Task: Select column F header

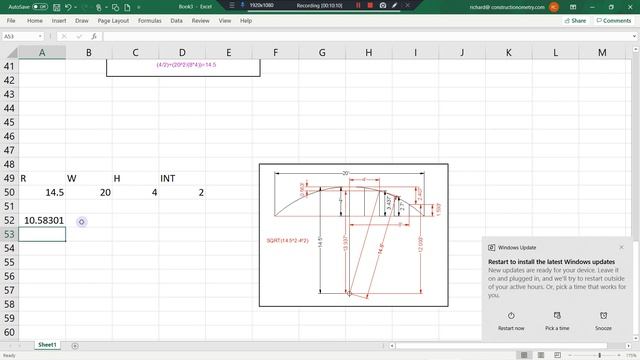Action: pos(276,53)
